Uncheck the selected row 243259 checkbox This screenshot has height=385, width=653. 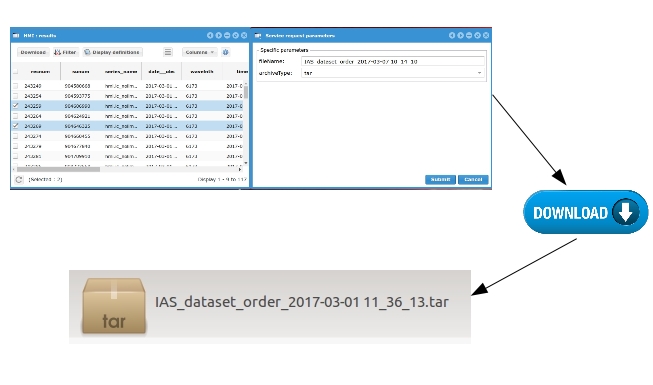[x=15, y=106]
